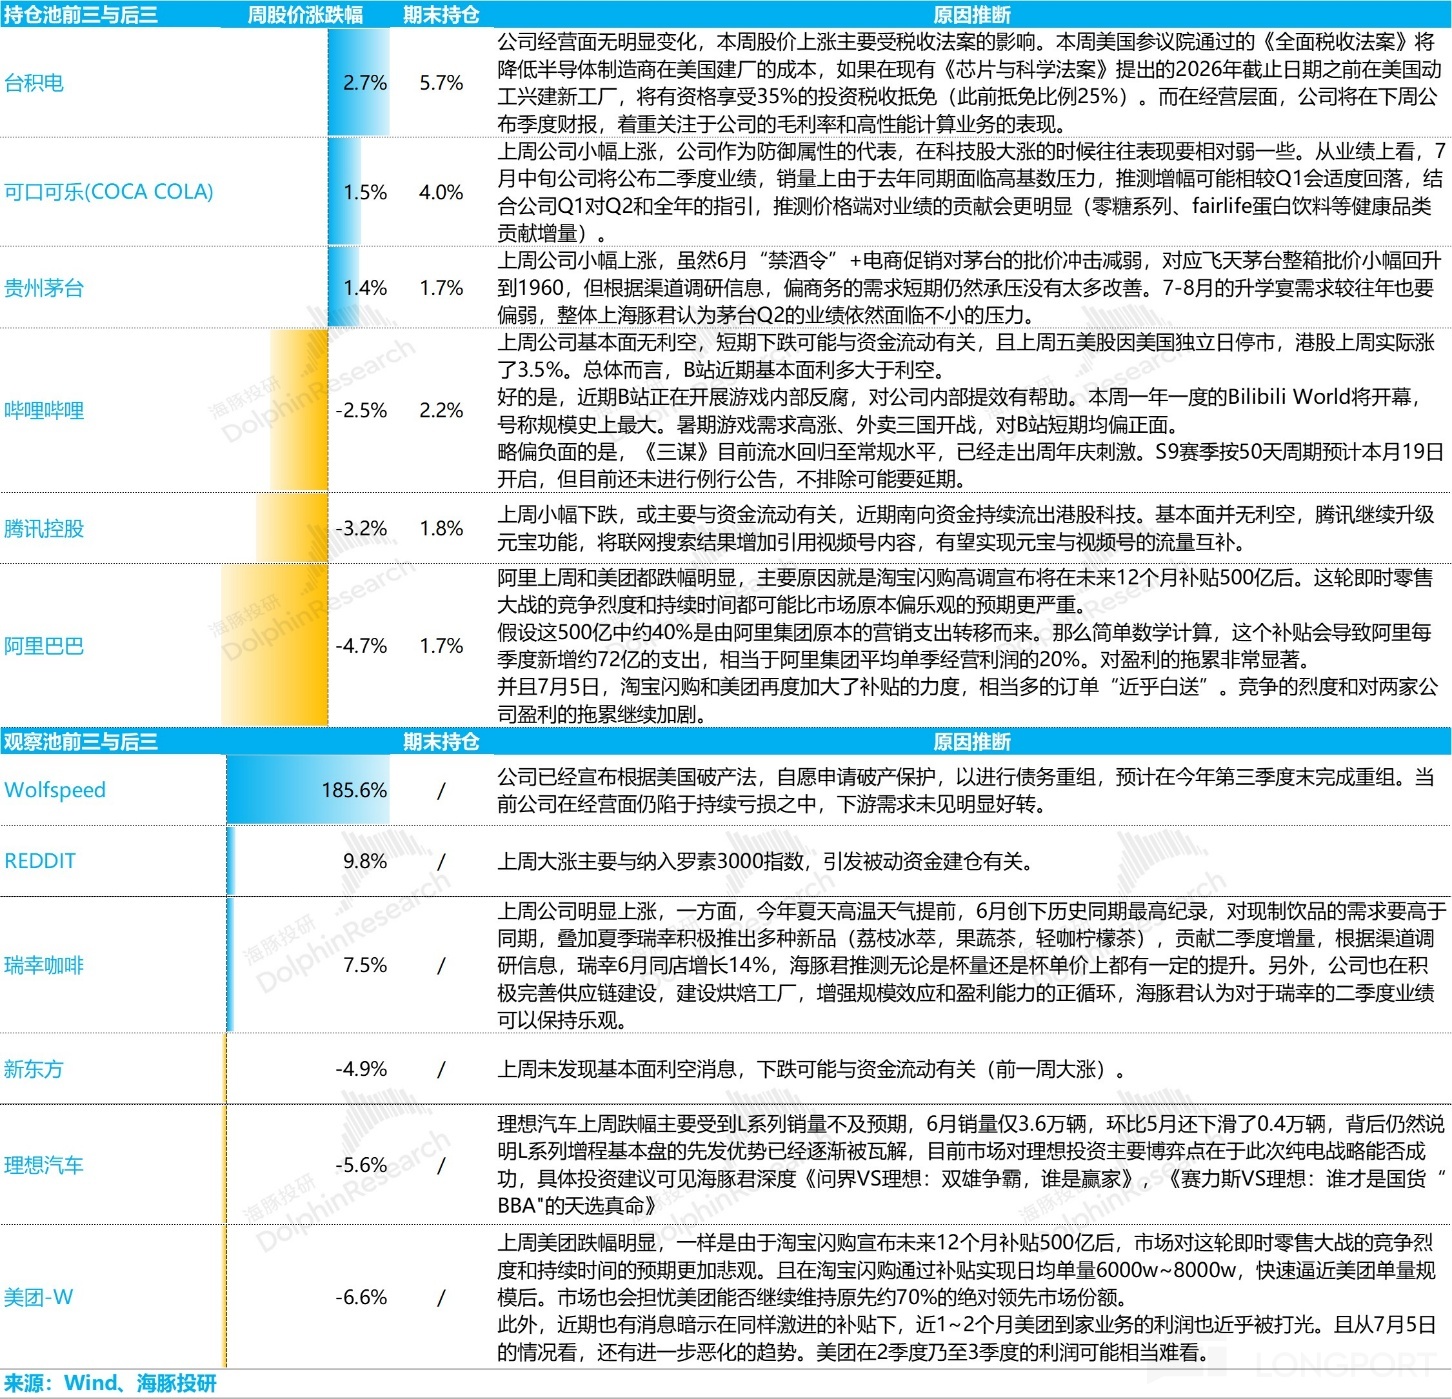The height and width of the screenshot is (1399, 1452).
Task: Click the 7.5% weekly change for 瑞幸咖啡
Action: (x=365, y=966)
